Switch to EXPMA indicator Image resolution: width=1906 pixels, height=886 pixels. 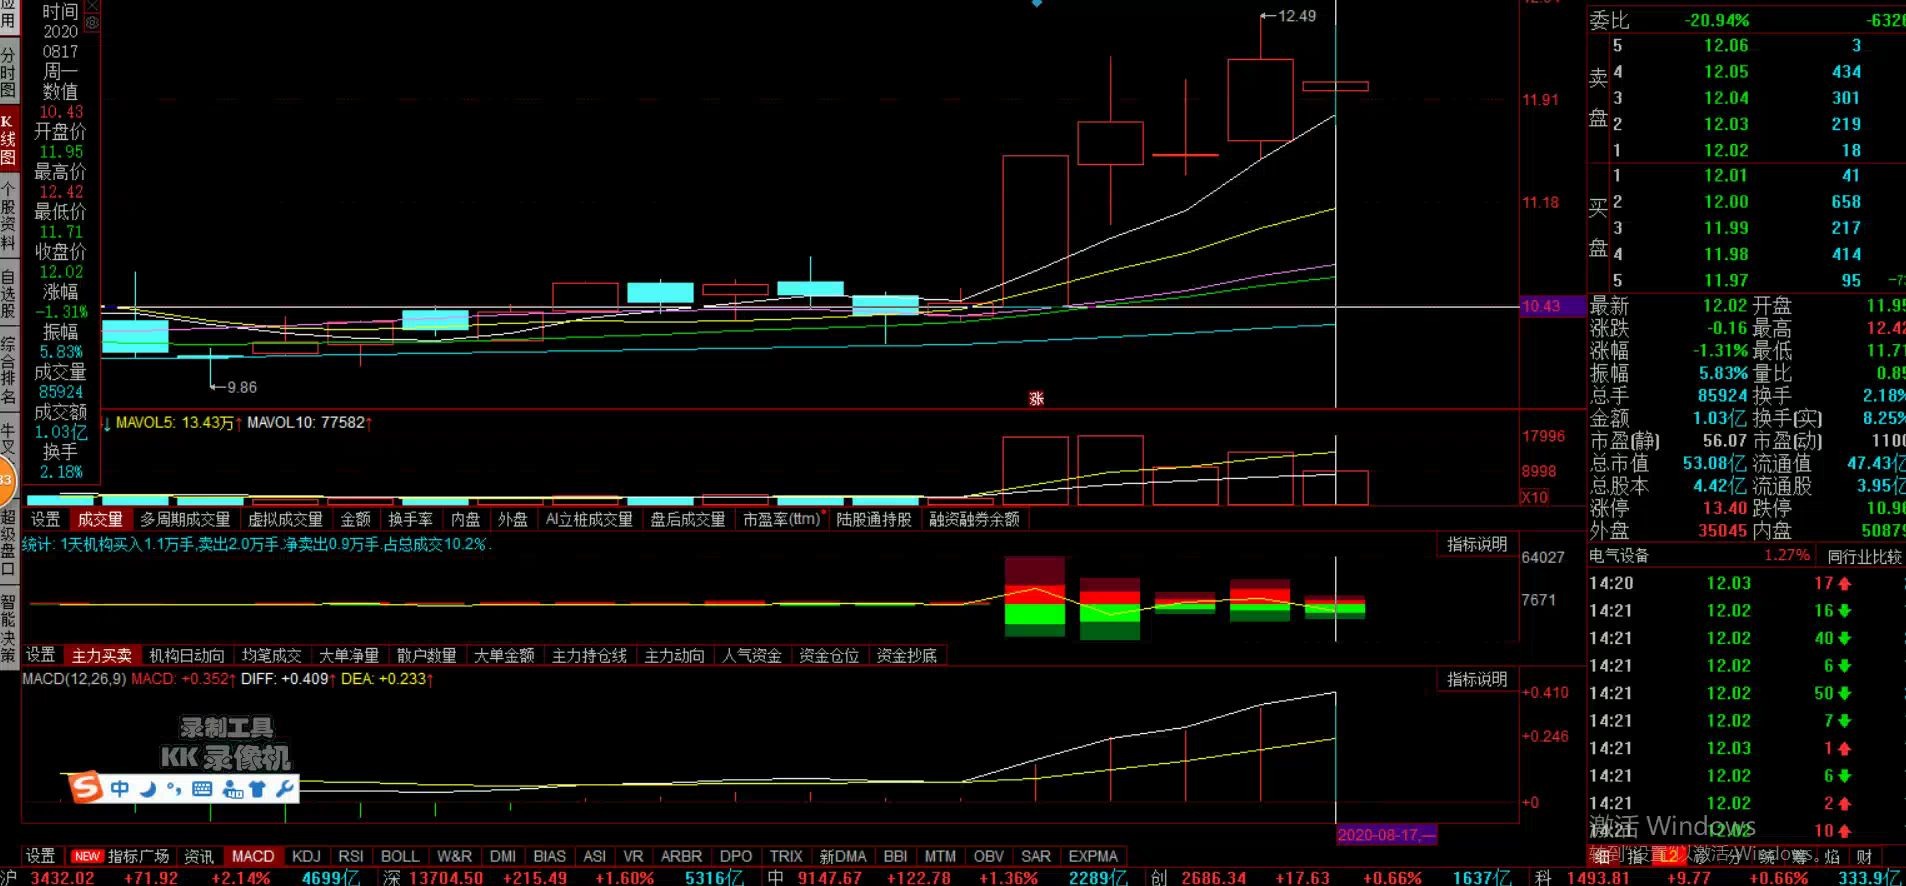click(x=1093, y=856)
